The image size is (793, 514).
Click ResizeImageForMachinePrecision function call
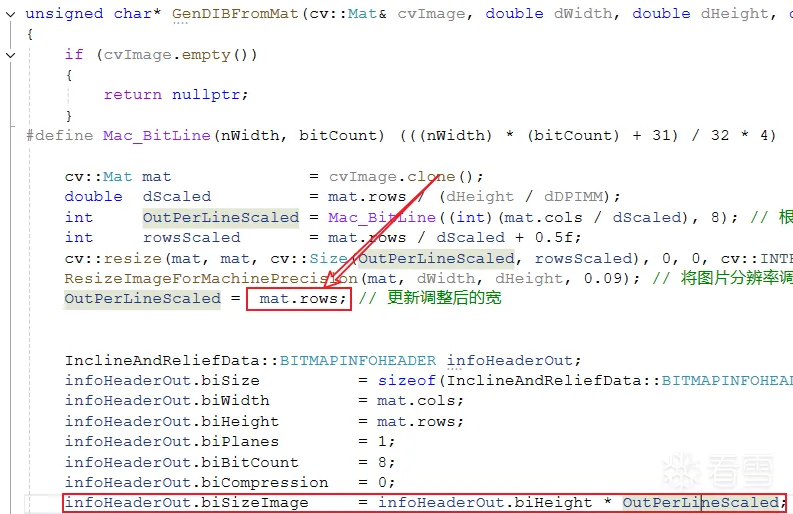[x=211, y=279]
